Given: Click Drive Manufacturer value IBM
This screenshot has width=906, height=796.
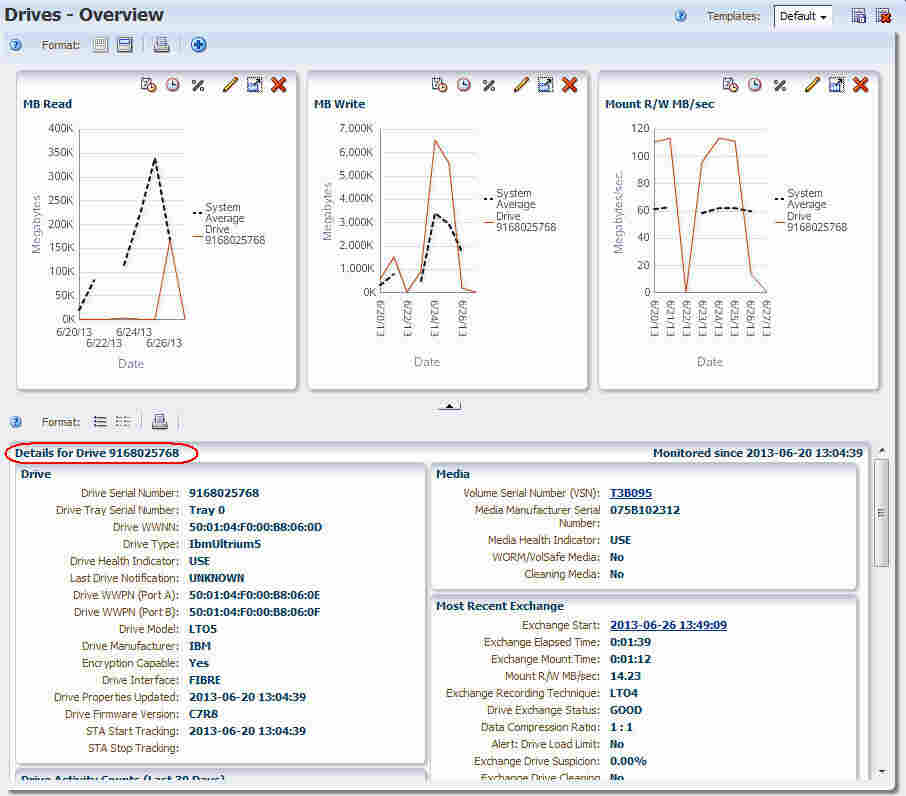Looking at the screenshot, I should [200, 646].
